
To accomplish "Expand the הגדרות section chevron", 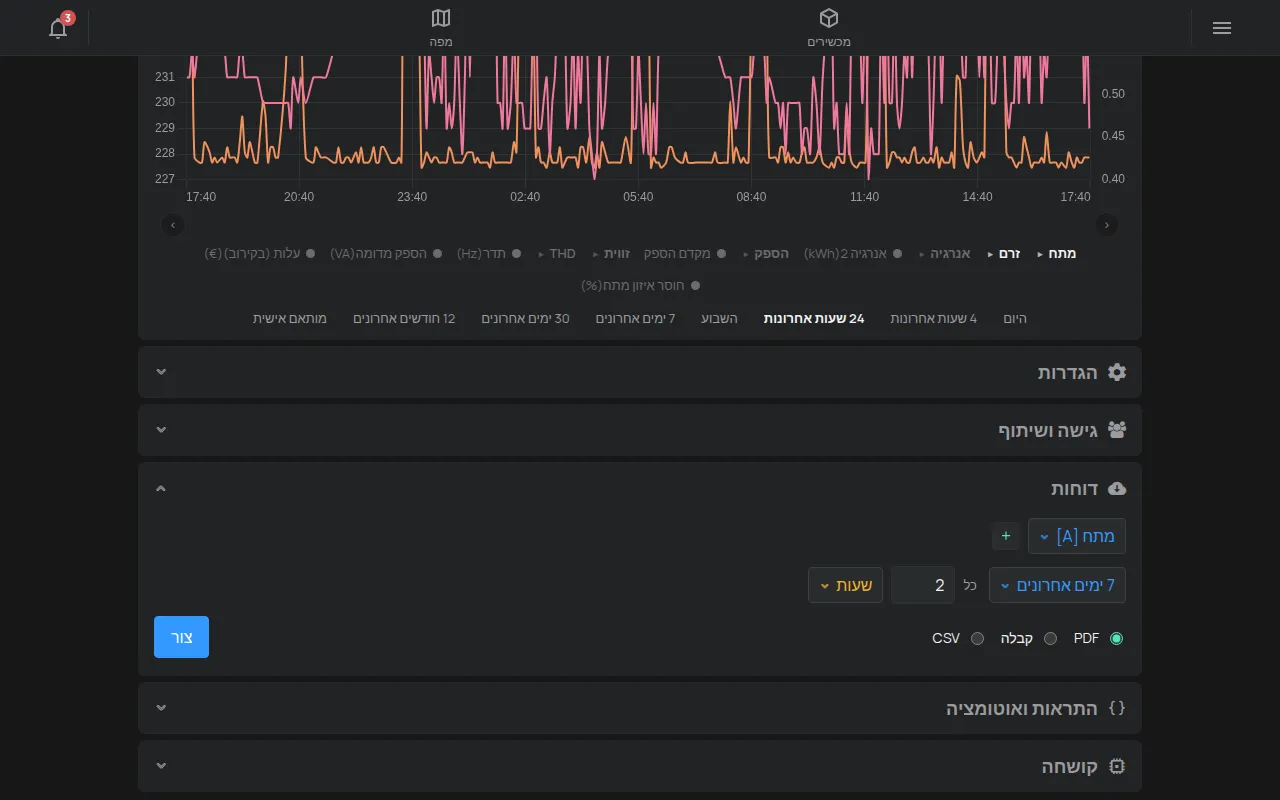I will pos(161,372).
